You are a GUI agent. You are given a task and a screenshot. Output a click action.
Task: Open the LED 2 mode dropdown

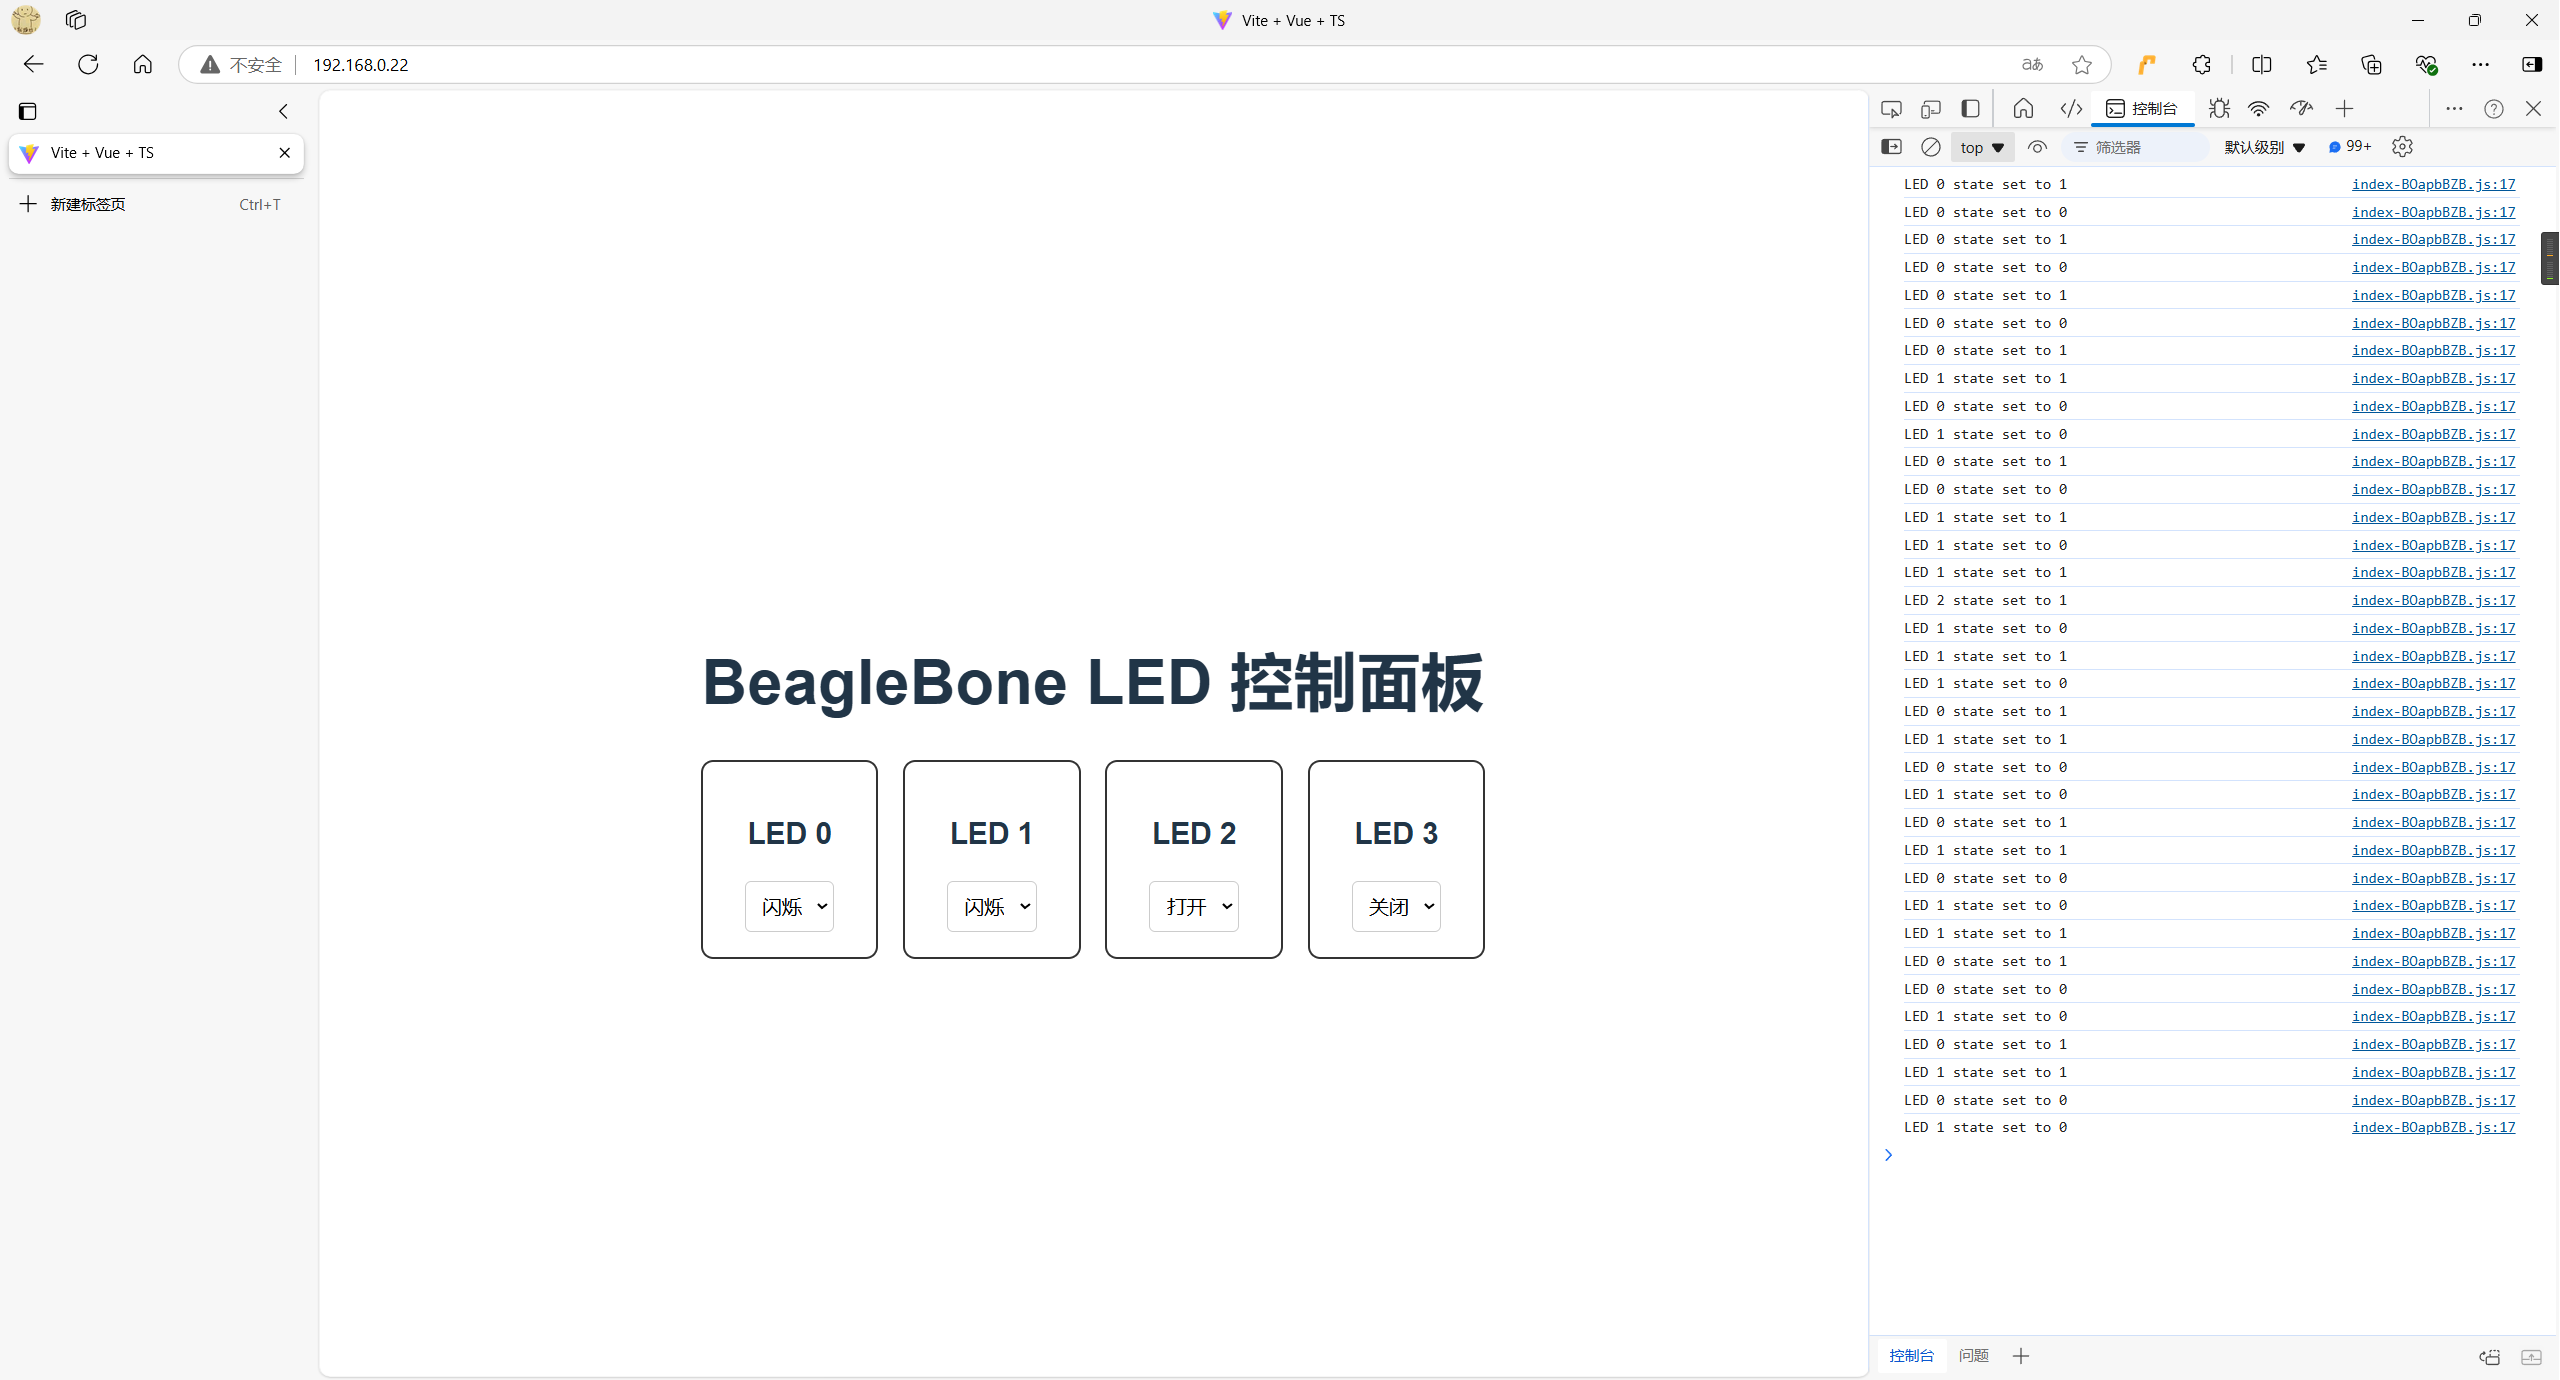(1193, 907)
